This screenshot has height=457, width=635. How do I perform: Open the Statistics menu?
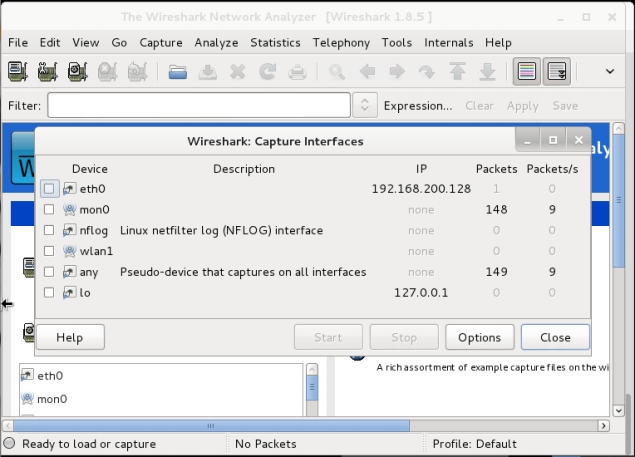275,43
